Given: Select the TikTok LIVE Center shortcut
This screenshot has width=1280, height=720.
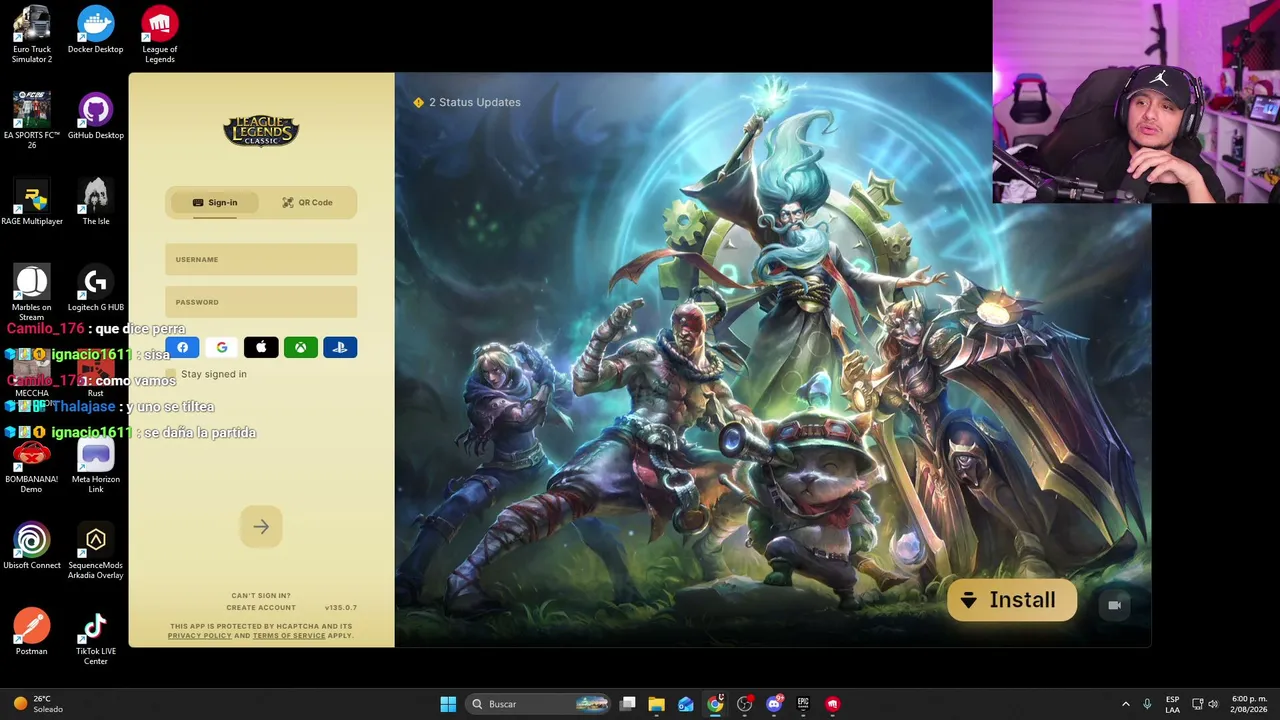Looking at the screenshot, I should click(x=96, y=637).
